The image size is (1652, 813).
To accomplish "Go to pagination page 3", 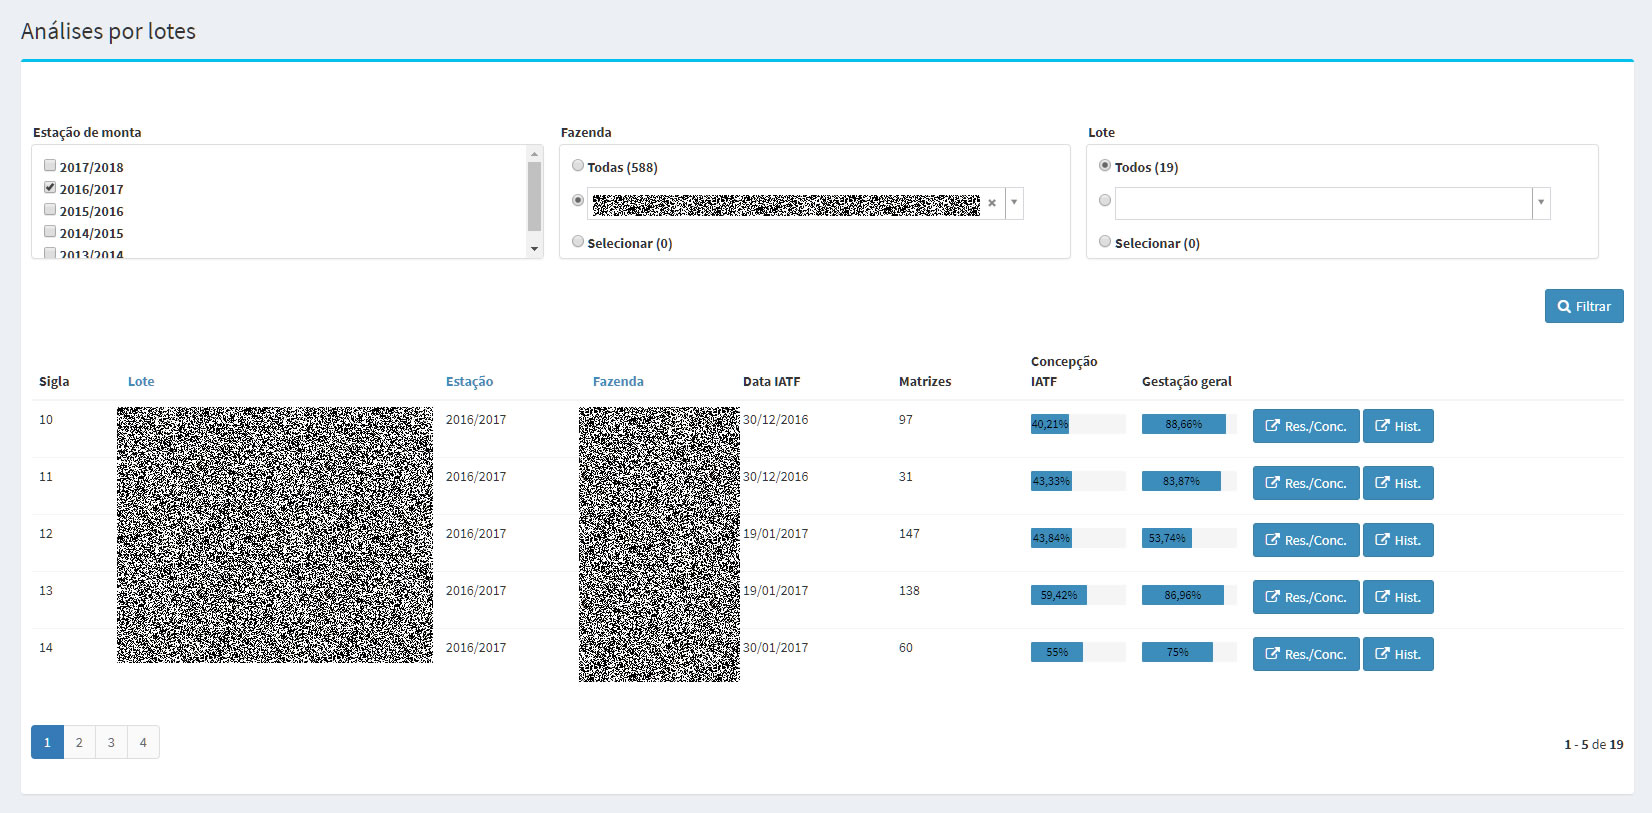I will (x=111, y=742).
